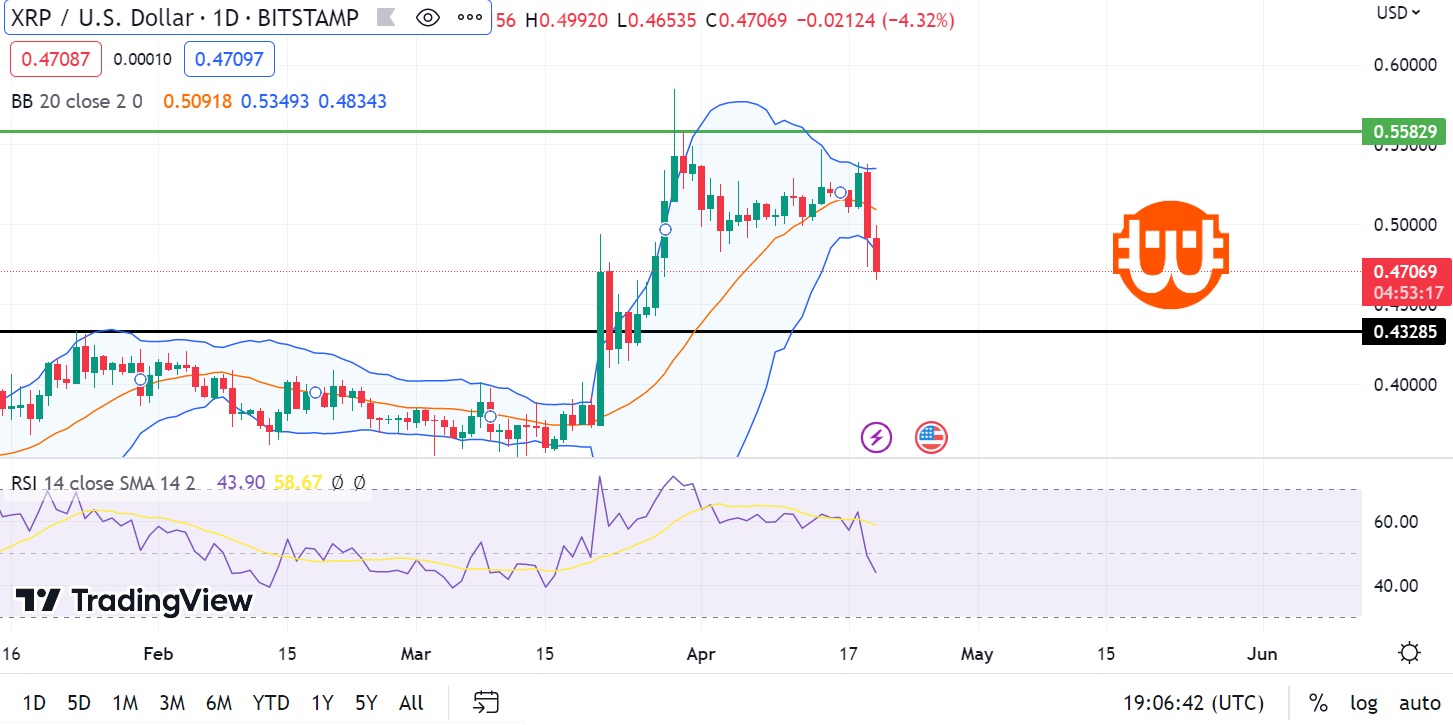This screenshot has height=725, width=1453.
Task: Select the BB 20 close indicator legend
Action: coord(77,101)
